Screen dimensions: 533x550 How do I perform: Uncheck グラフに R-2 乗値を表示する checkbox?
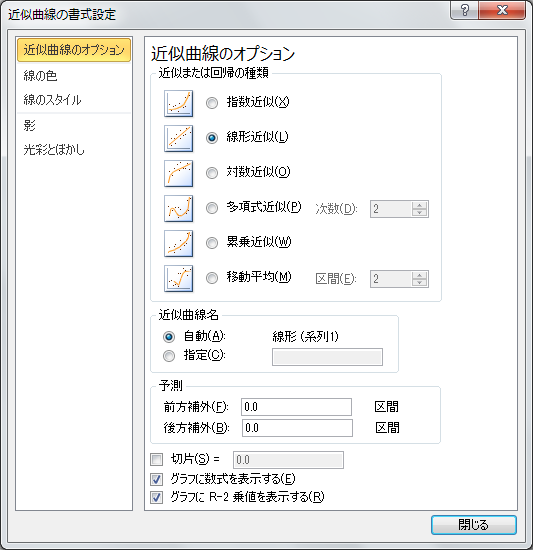click(x=156, y=497)
